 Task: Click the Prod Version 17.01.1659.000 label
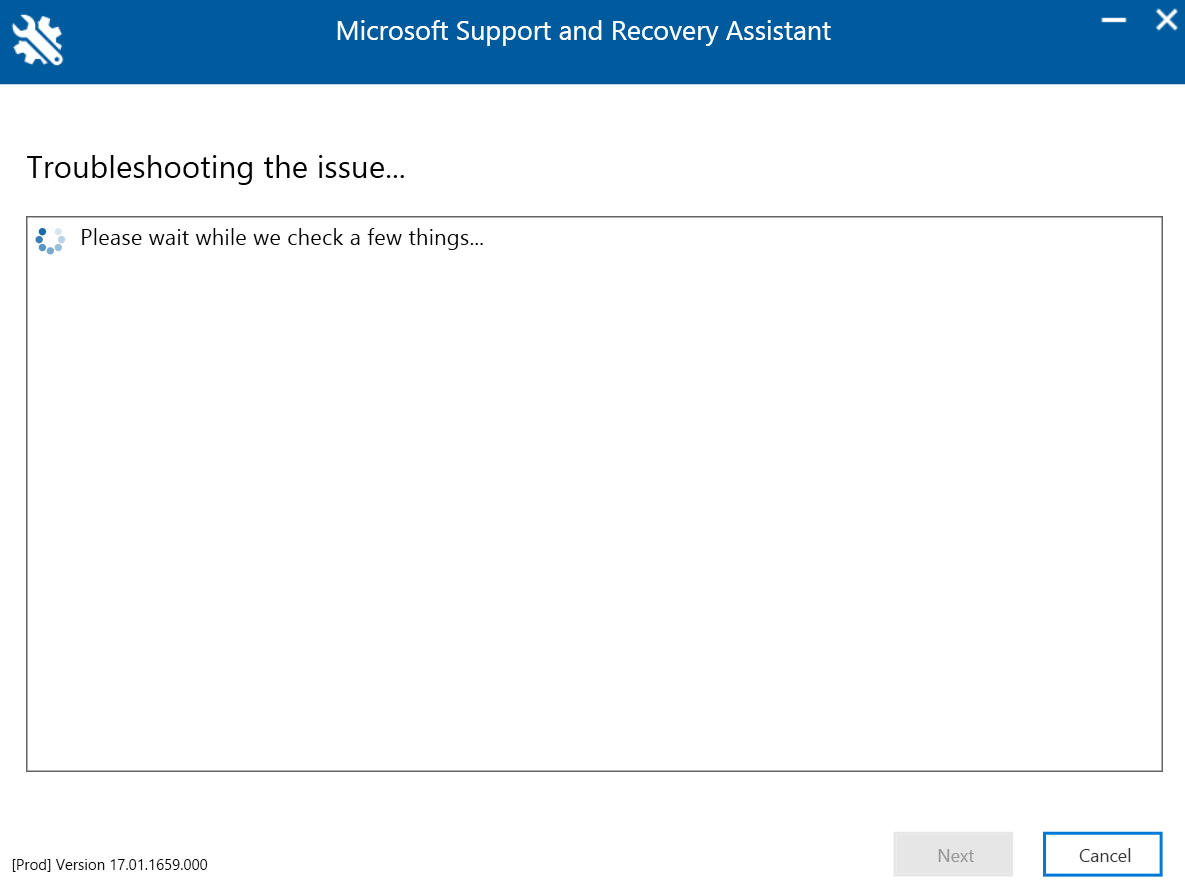click(110, 865)
